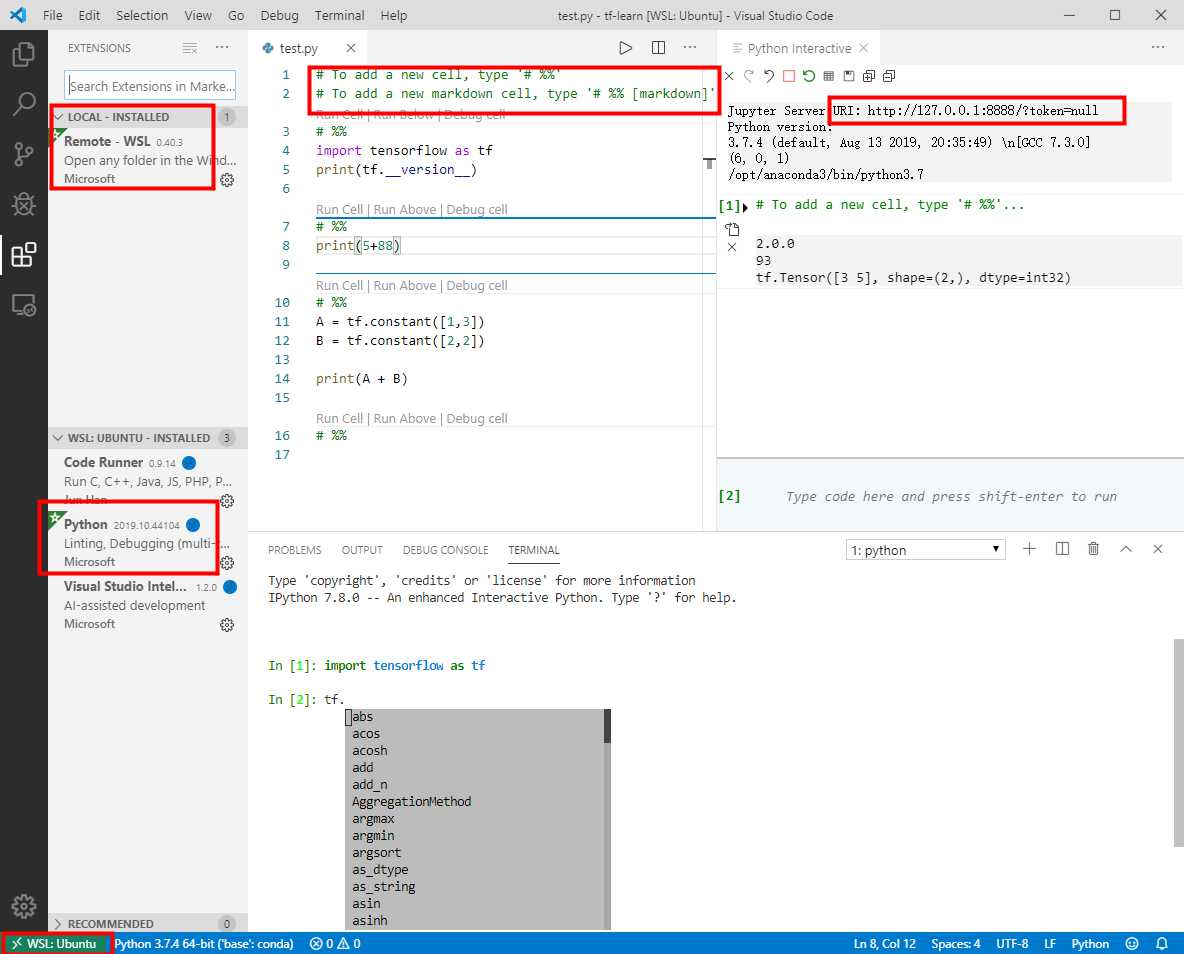Run test.py with the play icon
Screen dimensions: 1184x954
[625, 48]
